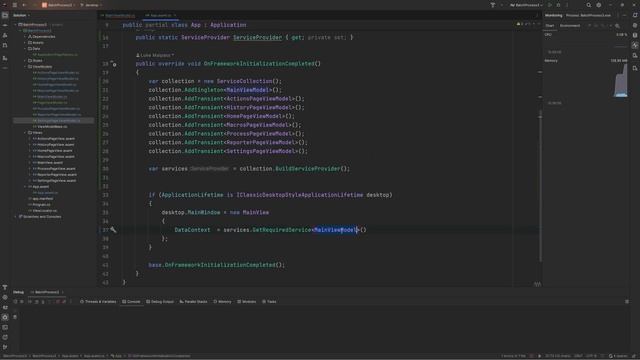Click App breadcrumb in bottom navigation bar

[117, 356]
